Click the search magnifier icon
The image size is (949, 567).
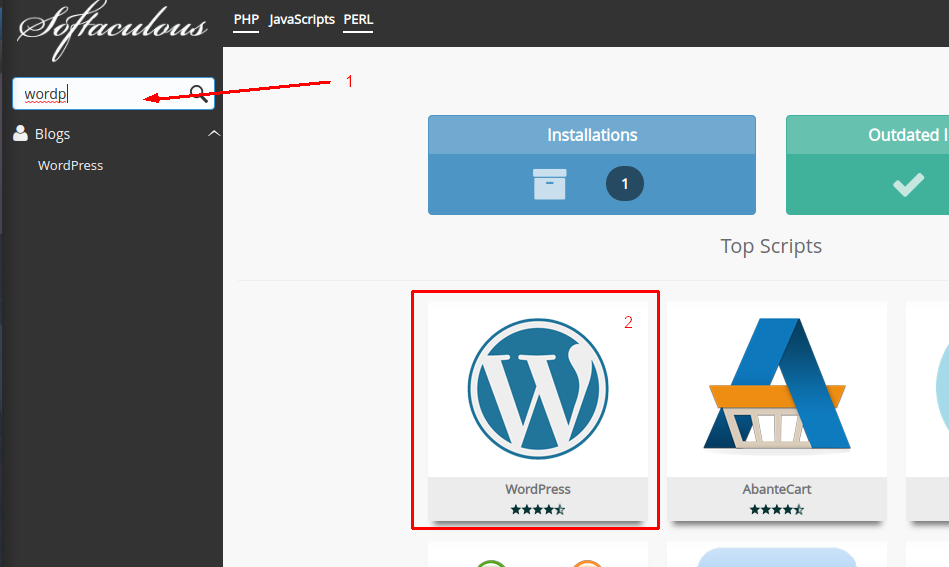click(x=199, y=94)
